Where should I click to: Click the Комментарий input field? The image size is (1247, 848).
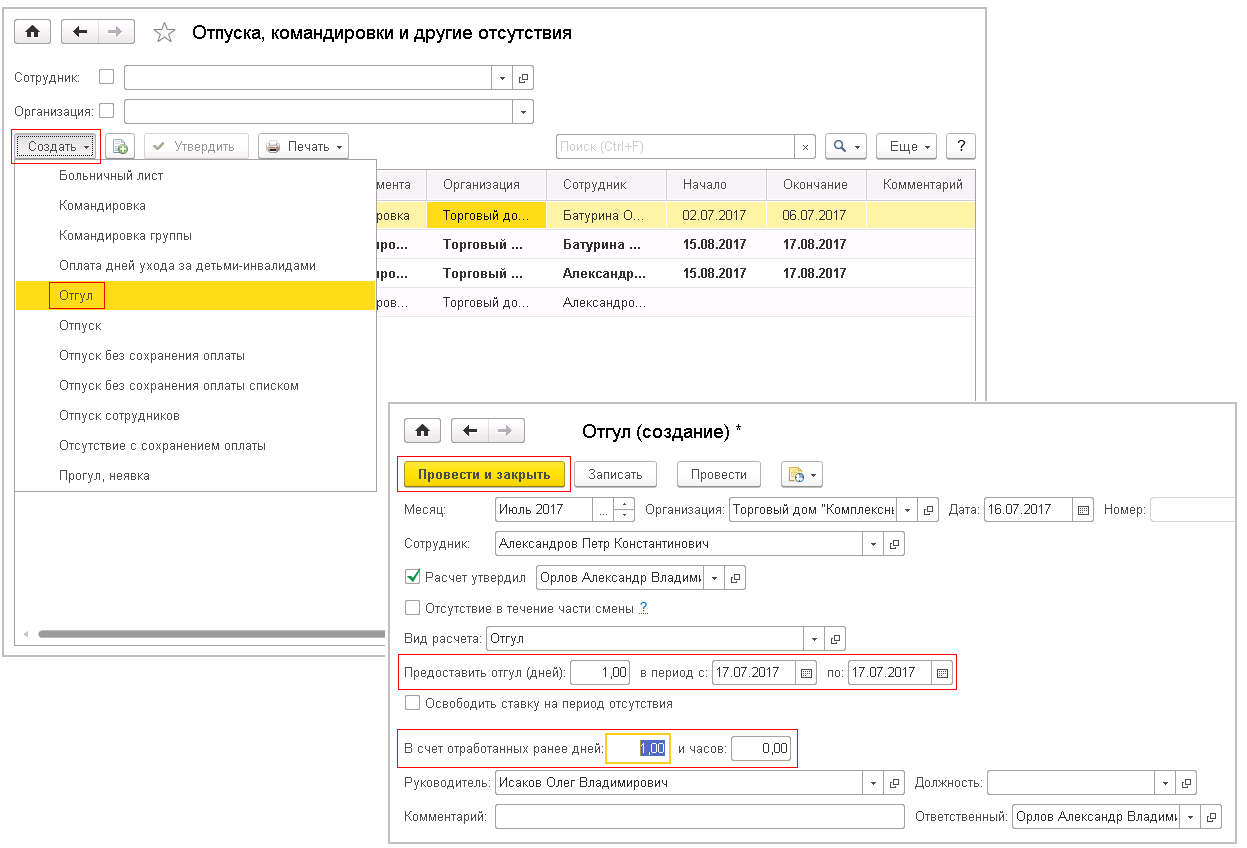[699, 817]
